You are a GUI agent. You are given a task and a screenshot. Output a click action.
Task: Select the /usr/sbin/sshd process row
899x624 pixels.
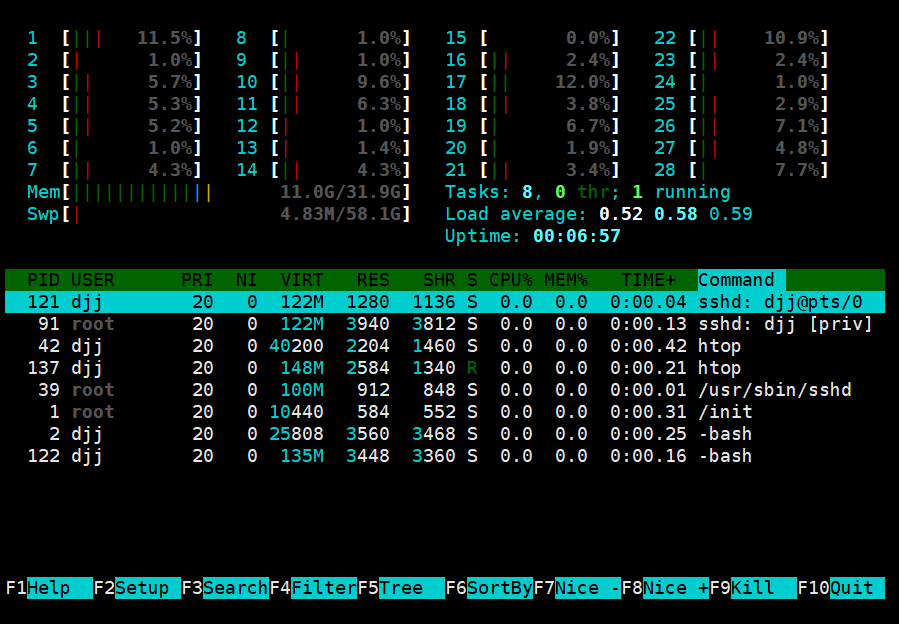click(445, 390)
